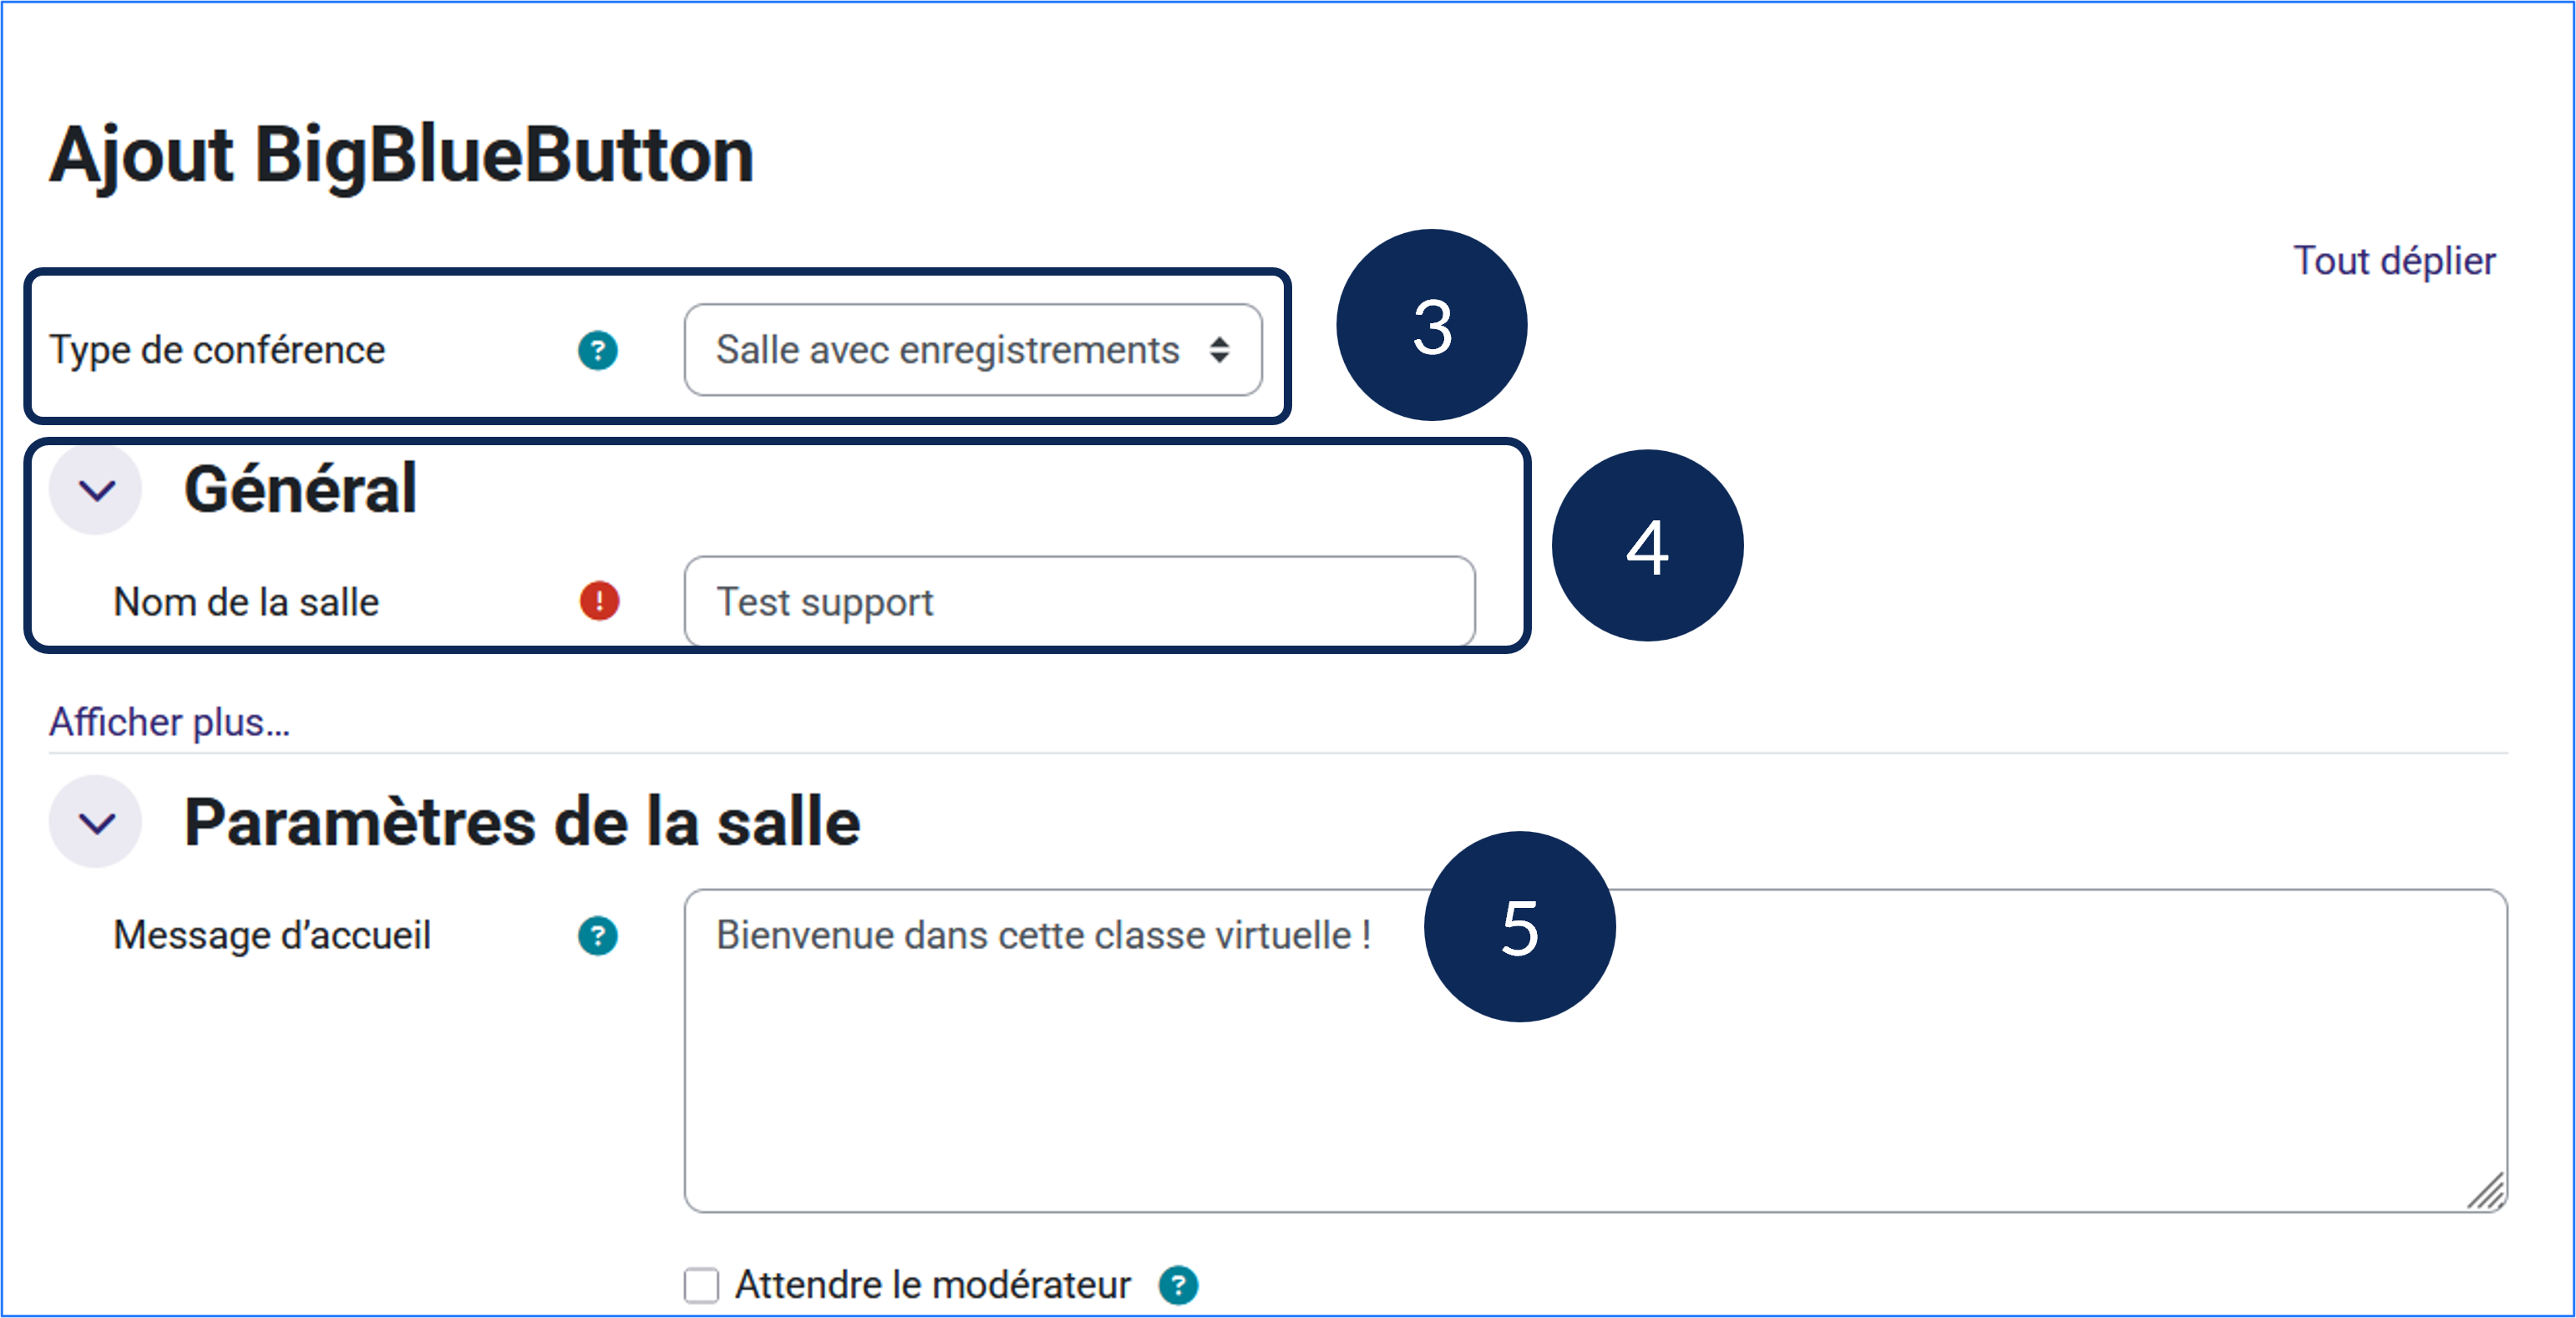Screen dimensions: 2576x1318
Task: Click the step 4 number badge
Action: (1647, 546)
